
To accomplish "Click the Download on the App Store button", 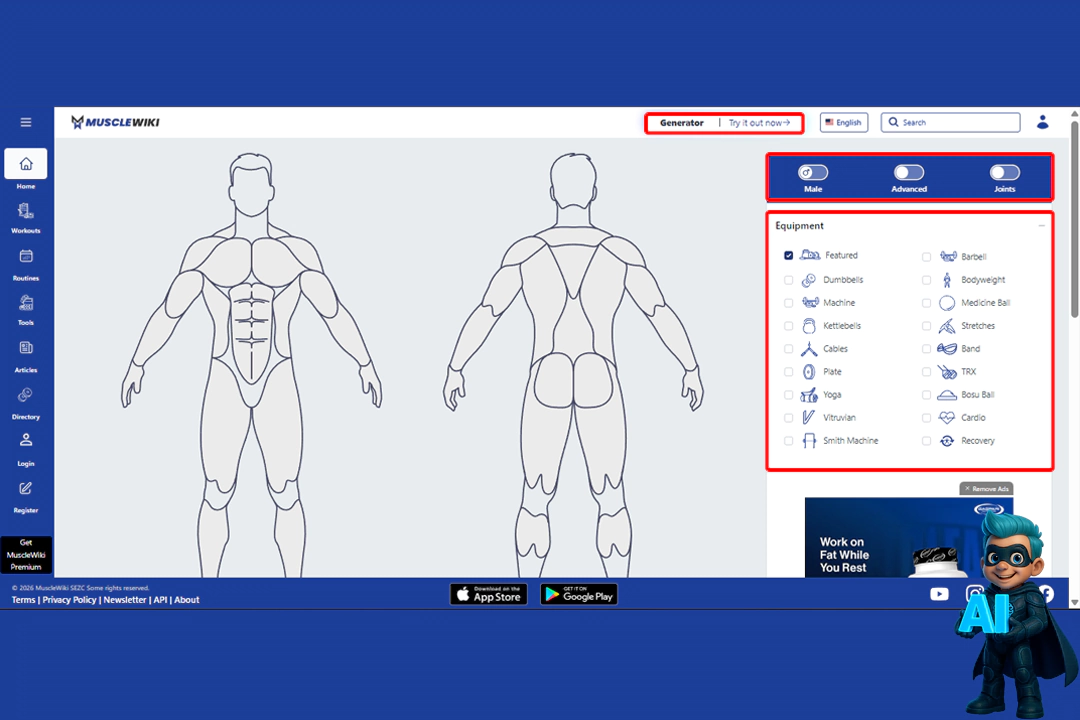I will click(488, 594).
